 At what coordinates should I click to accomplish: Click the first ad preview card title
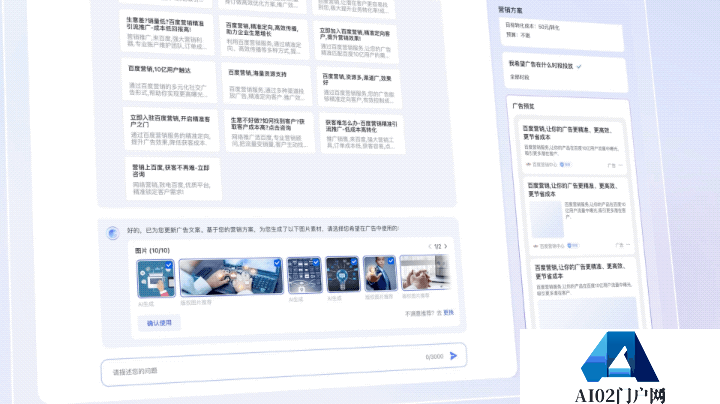click(568, 133)
